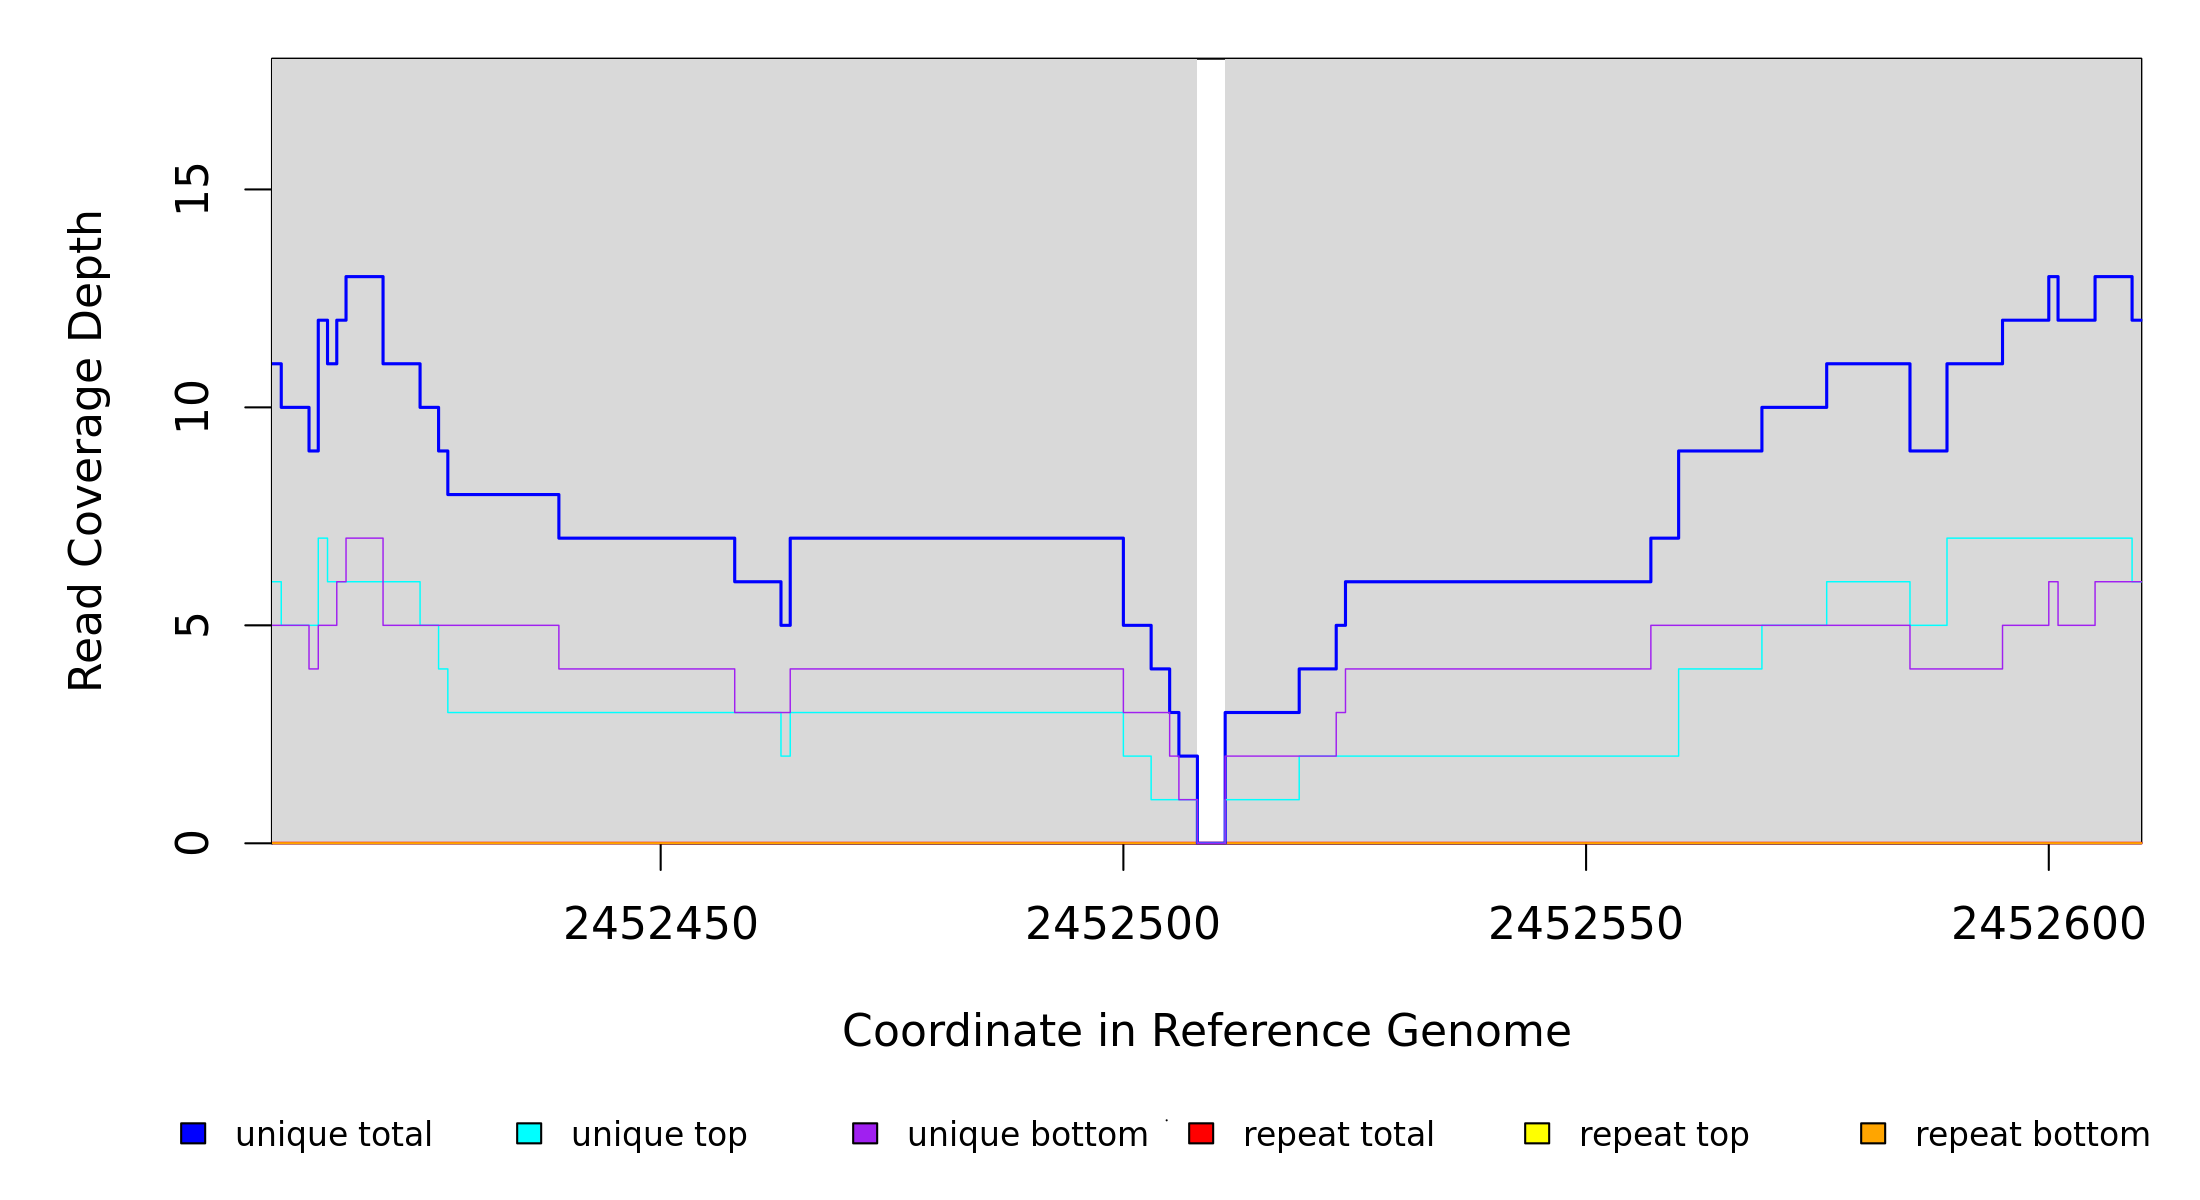The width and height of the screenshot is (2200, 1200).
Task: Click the yellow repeat top legend swatch
Action: pos(1537,1133)
